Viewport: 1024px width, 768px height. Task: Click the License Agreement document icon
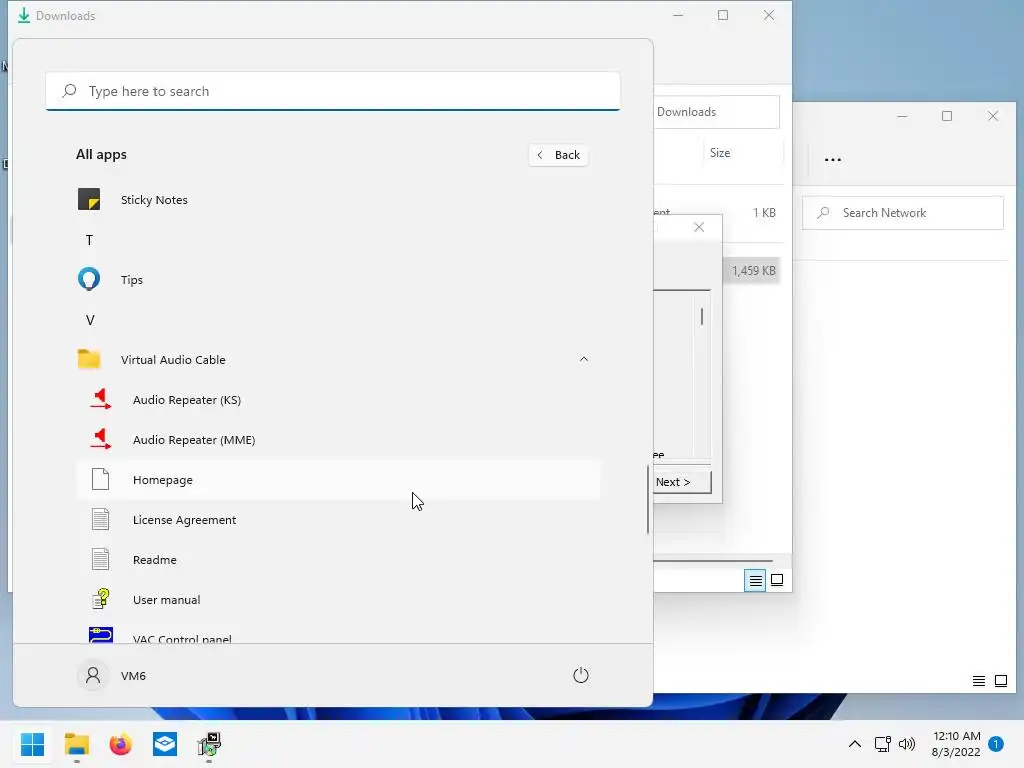101,519
